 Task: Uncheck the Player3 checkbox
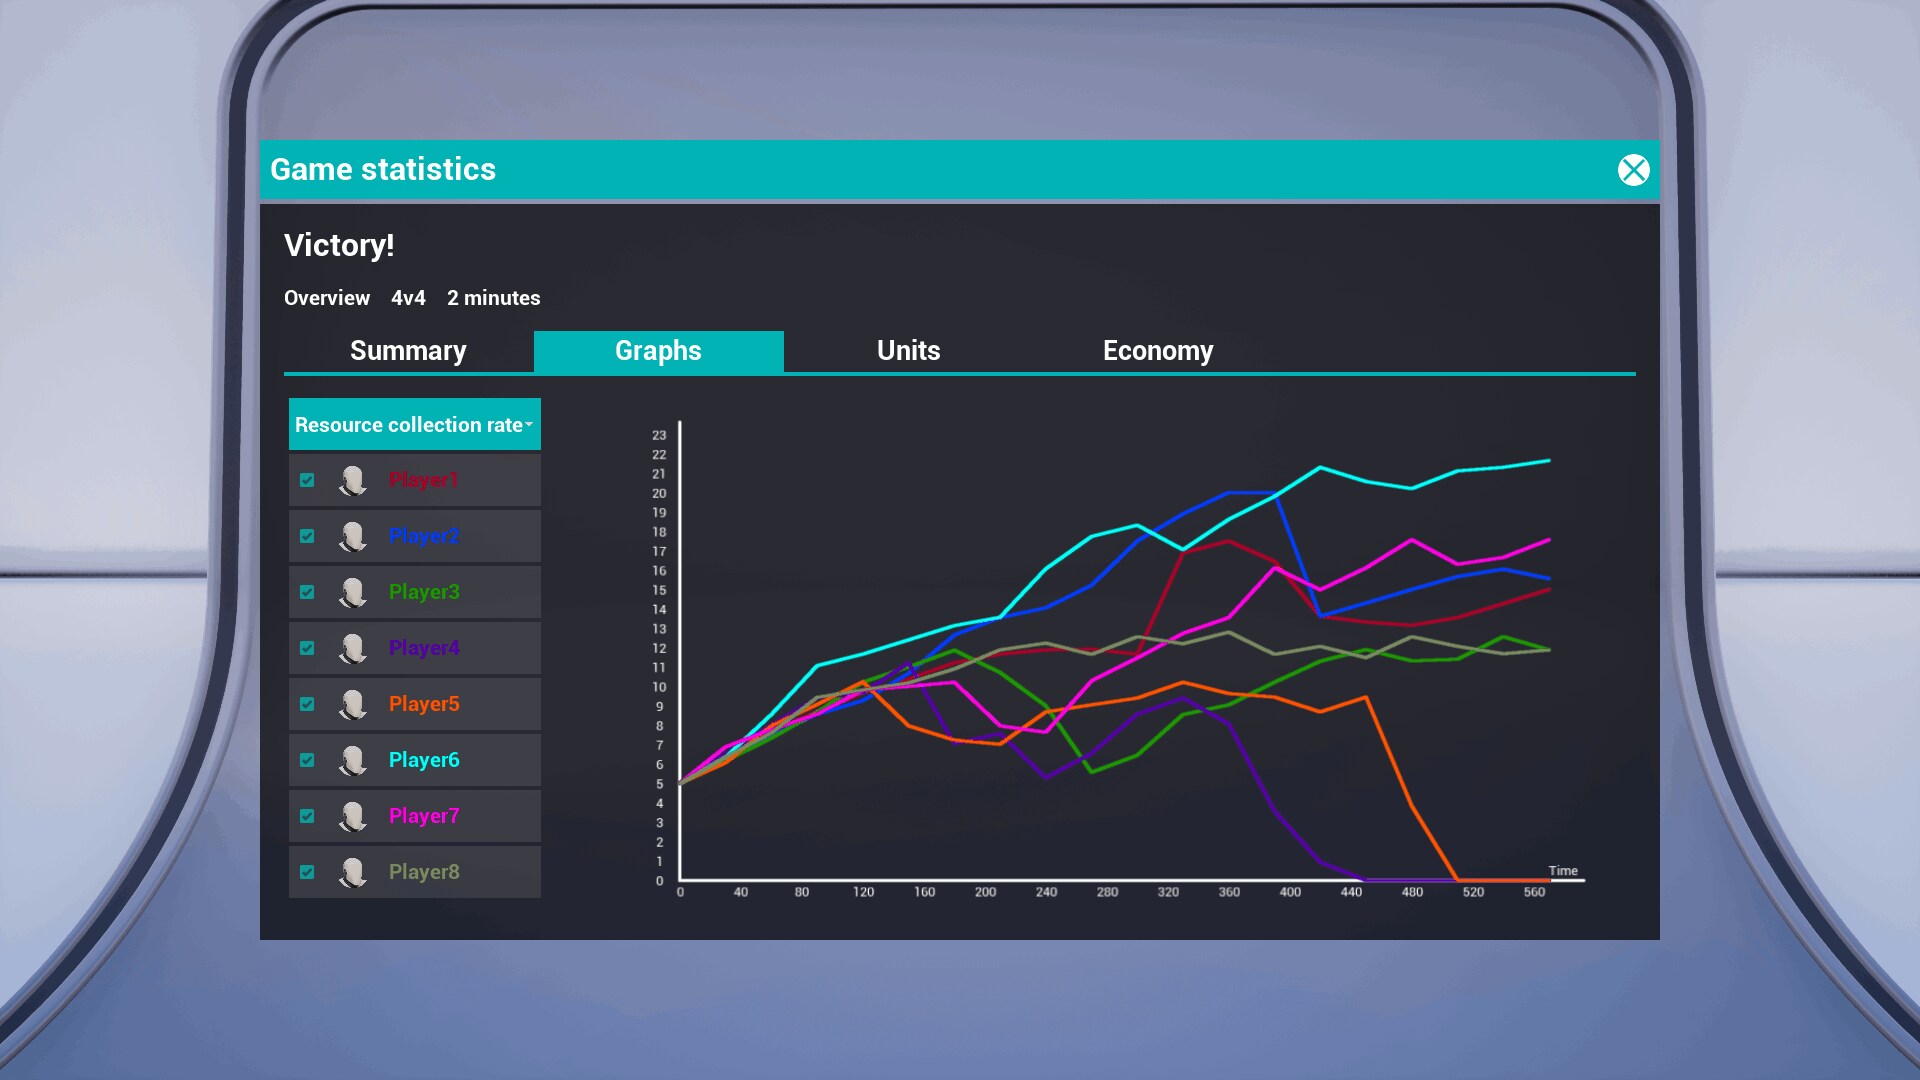pos(307,592)
